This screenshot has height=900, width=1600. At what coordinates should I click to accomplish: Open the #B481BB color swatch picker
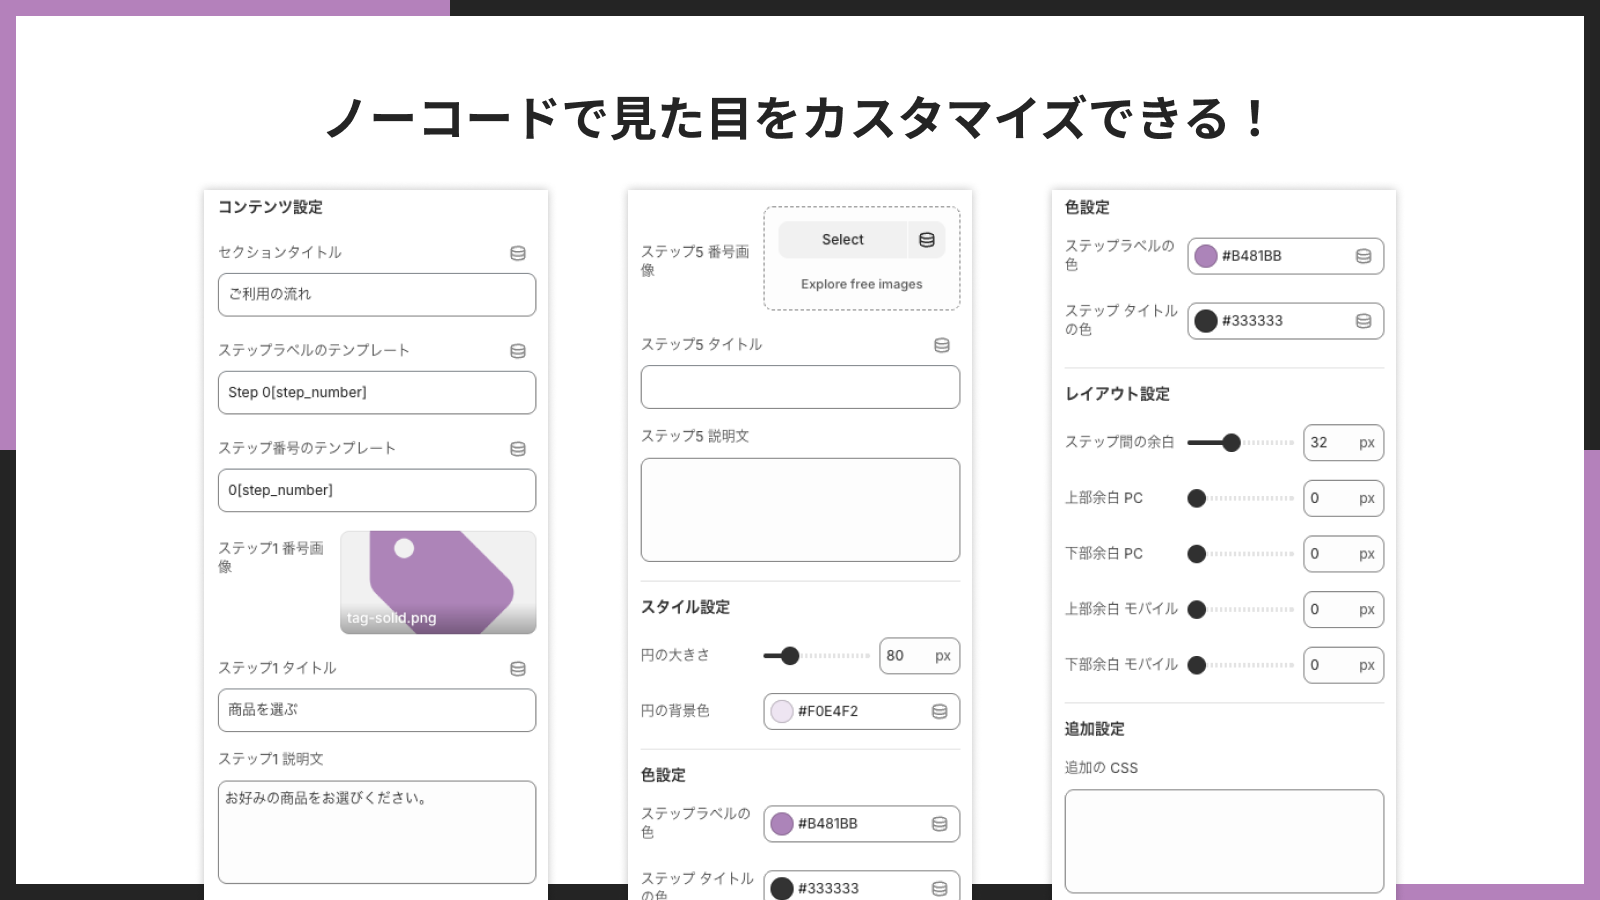point(1206,256)
